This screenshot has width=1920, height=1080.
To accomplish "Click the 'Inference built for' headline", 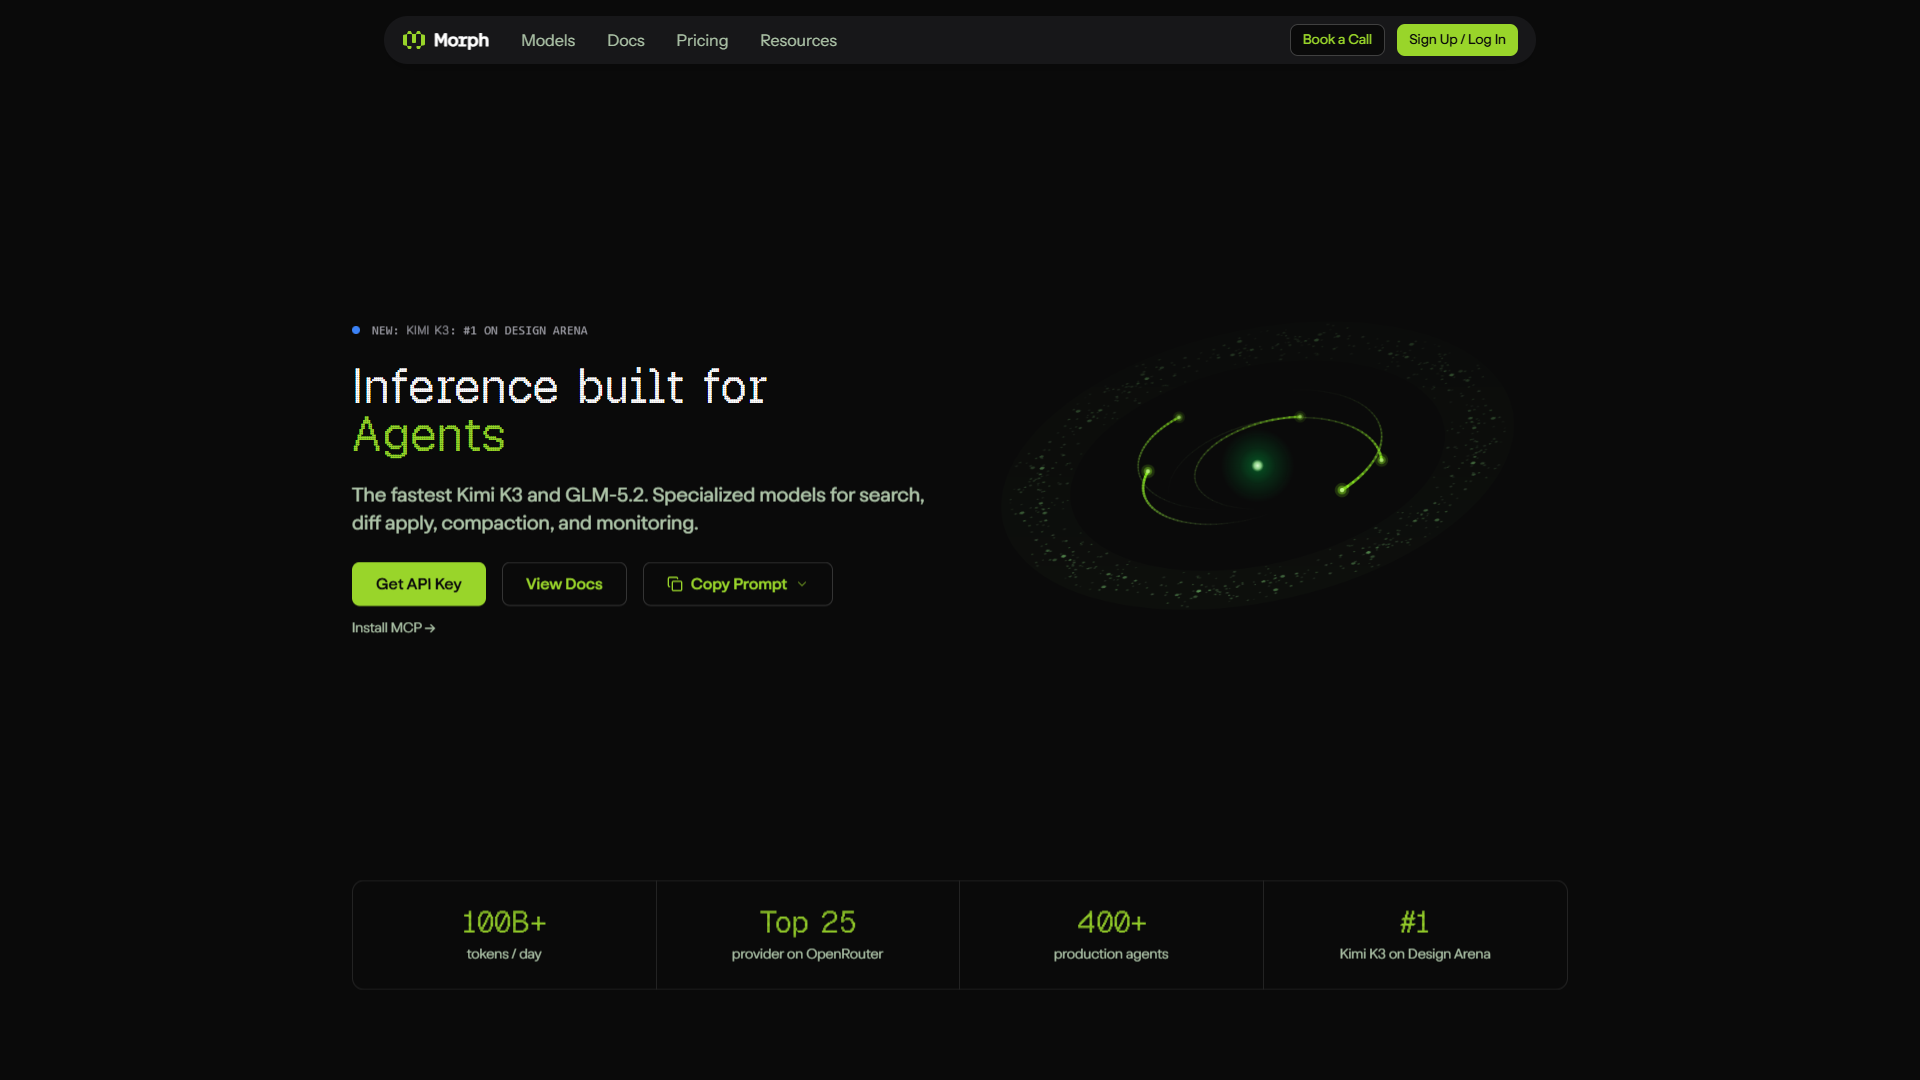I will click(560, 387).
